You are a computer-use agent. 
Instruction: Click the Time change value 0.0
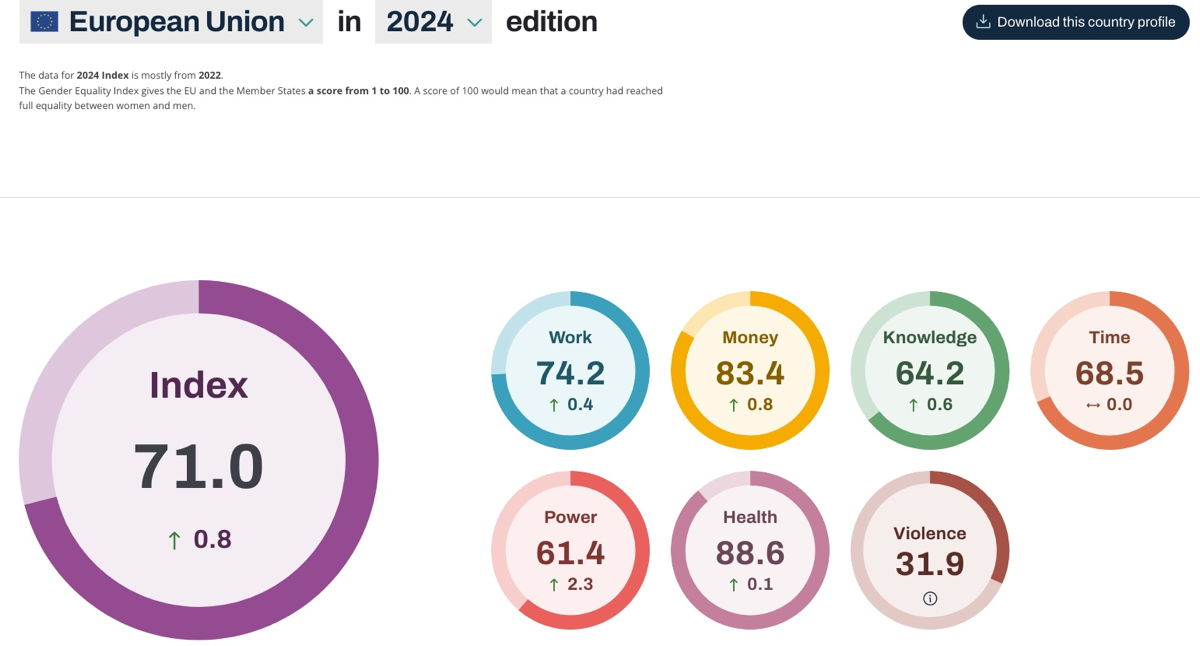point(1119,404)
